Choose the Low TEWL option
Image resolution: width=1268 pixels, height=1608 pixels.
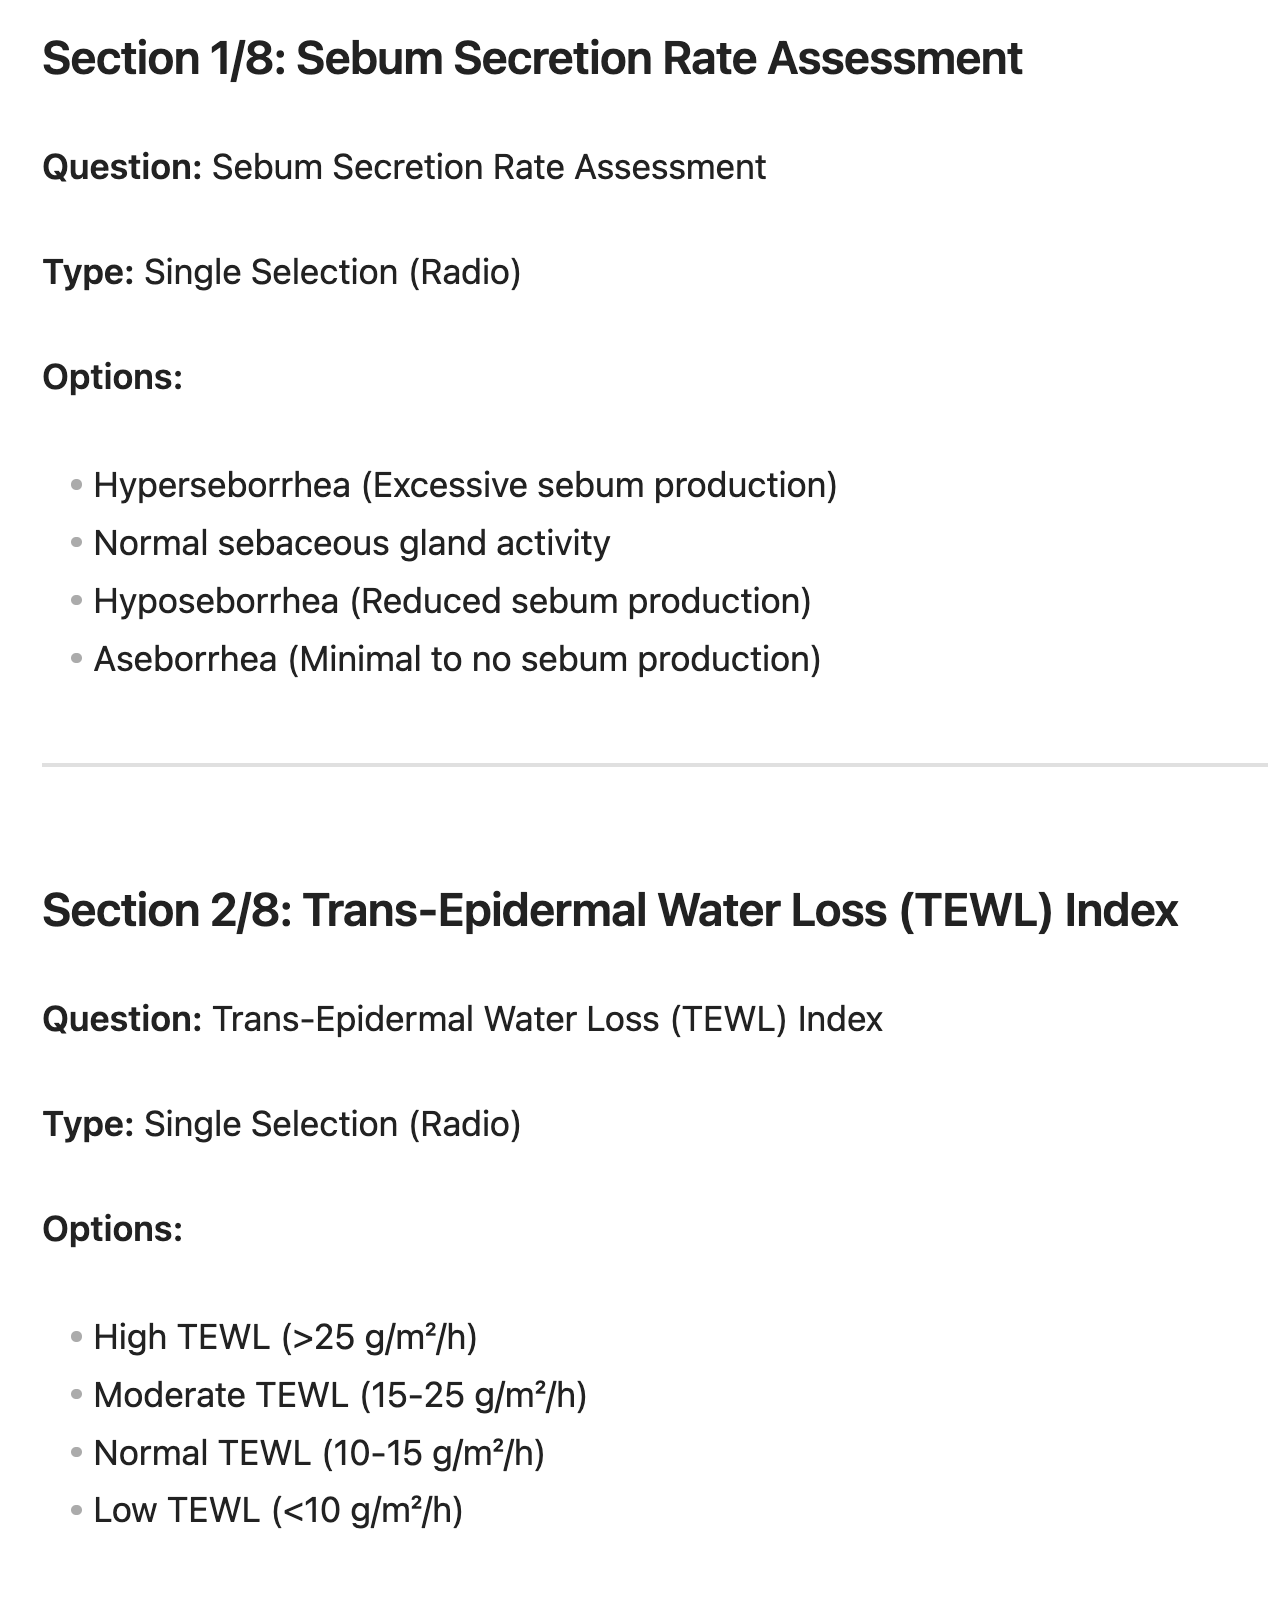[277, 1510]
